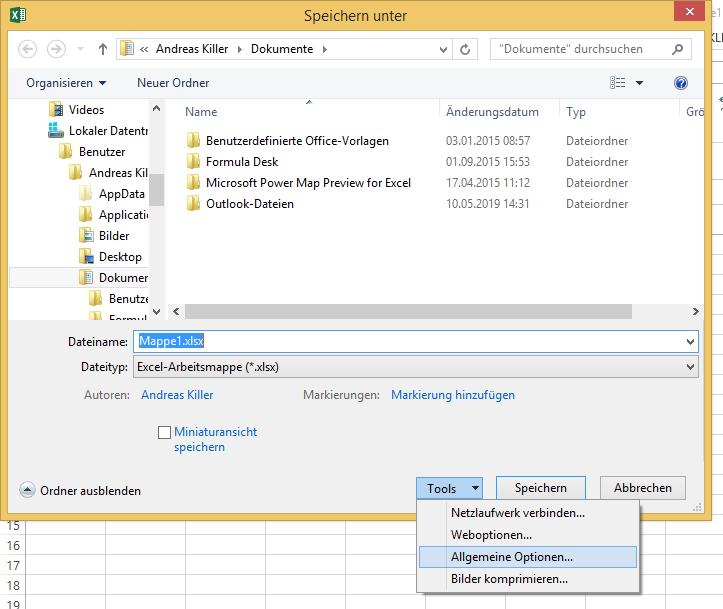Click the Desktop folder icon in tree

(87, 257)
